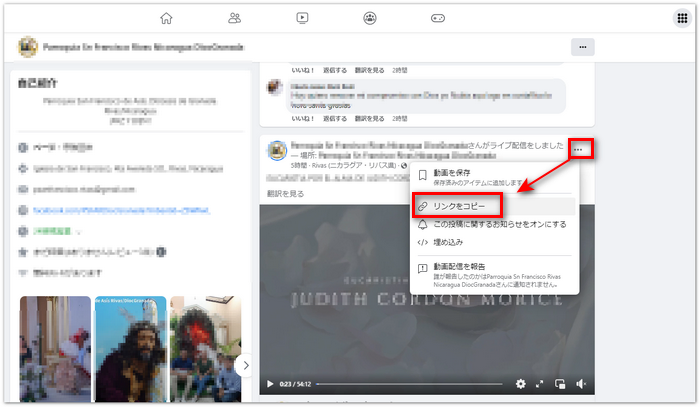Viewport: 700px width, 407px height.
Task: Show next photos with the arrow
Action: click(x=246, y=365)
